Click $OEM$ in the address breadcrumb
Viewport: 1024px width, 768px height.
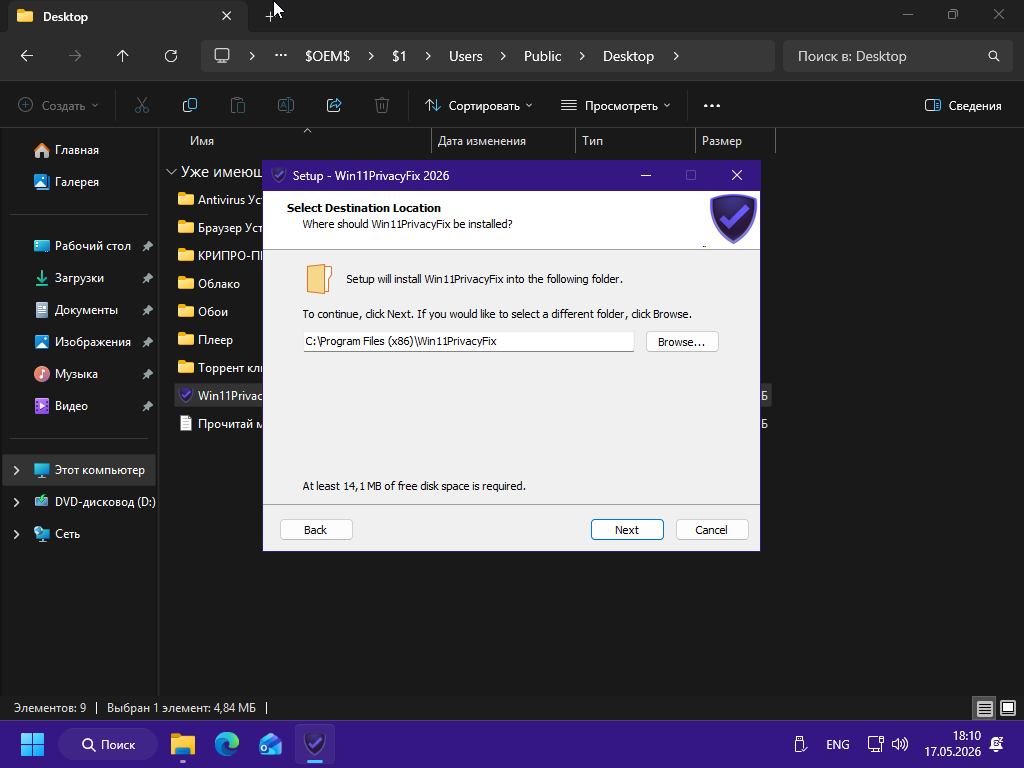tap(328, 56)
